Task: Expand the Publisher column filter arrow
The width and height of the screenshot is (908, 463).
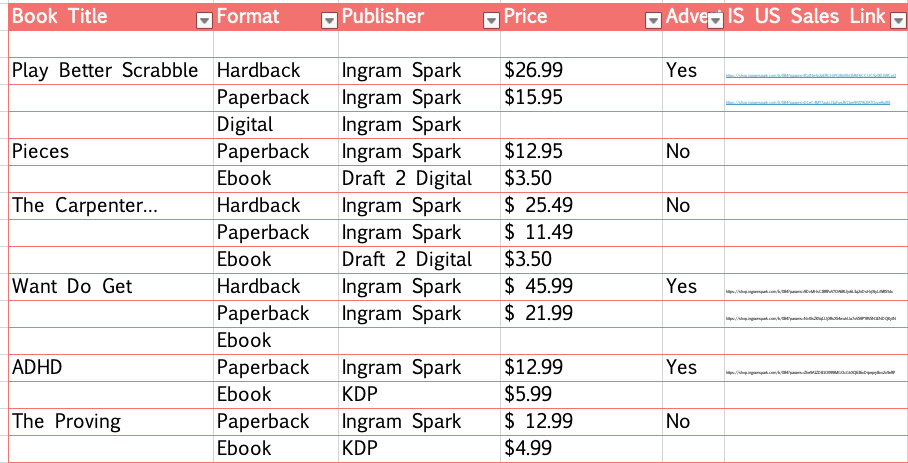Action: [491, 21]
